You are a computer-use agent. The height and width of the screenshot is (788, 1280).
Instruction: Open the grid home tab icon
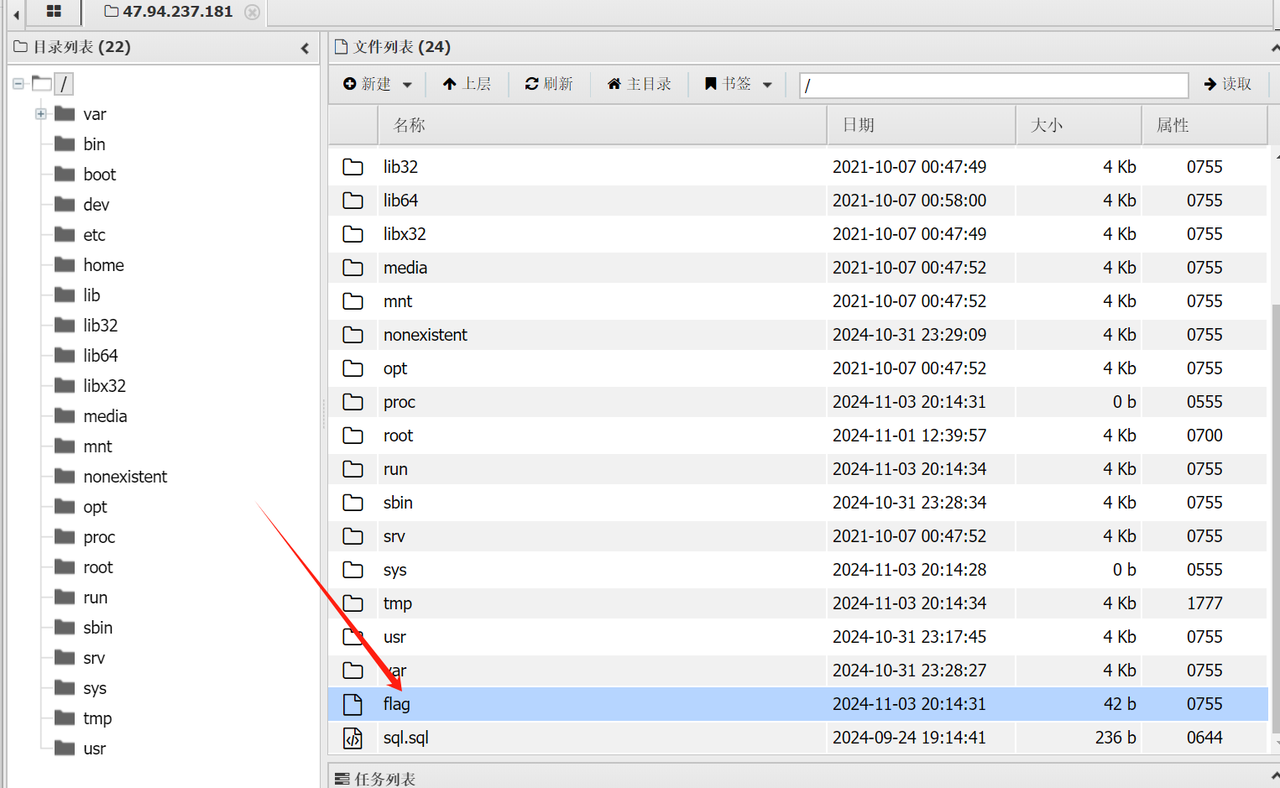point(54,12)
